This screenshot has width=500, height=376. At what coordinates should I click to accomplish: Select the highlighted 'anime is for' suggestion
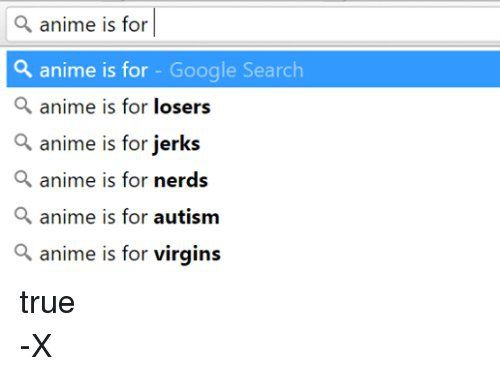(253, 69)
